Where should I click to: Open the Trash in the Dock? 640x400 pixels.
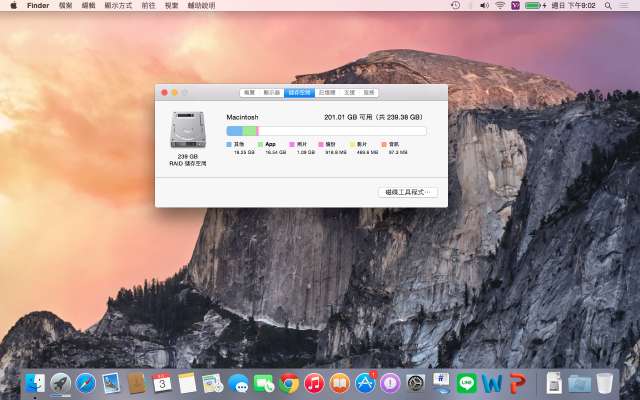(604, 383)
